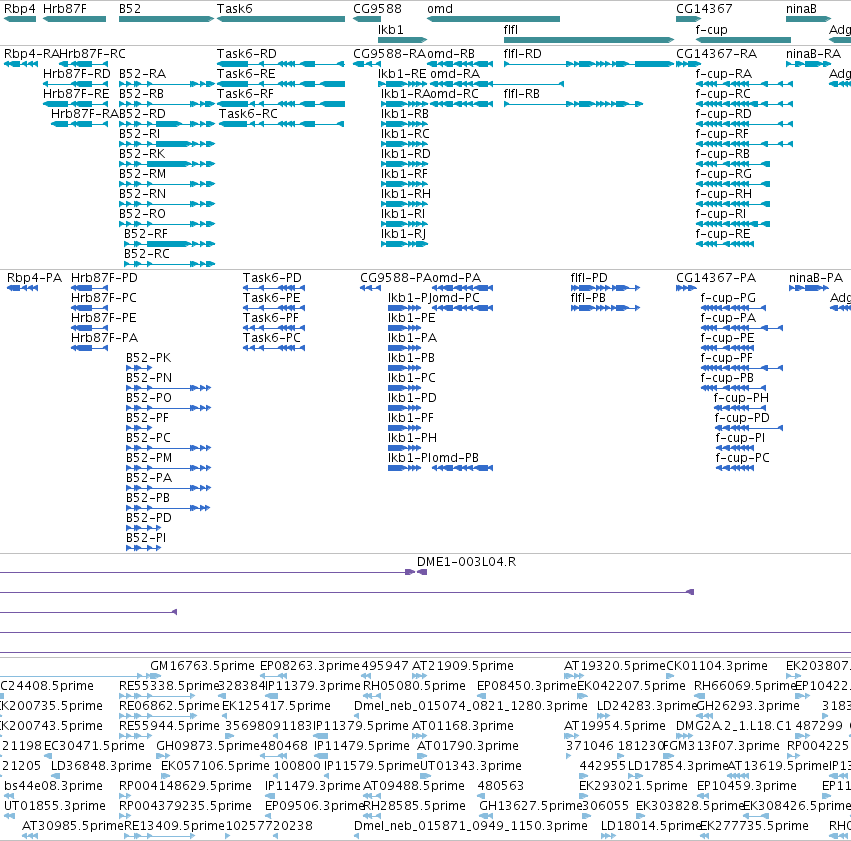Click protein f-cup-PC
The image size is (851, 841).
pyautogui.click(x=735, y=468)
